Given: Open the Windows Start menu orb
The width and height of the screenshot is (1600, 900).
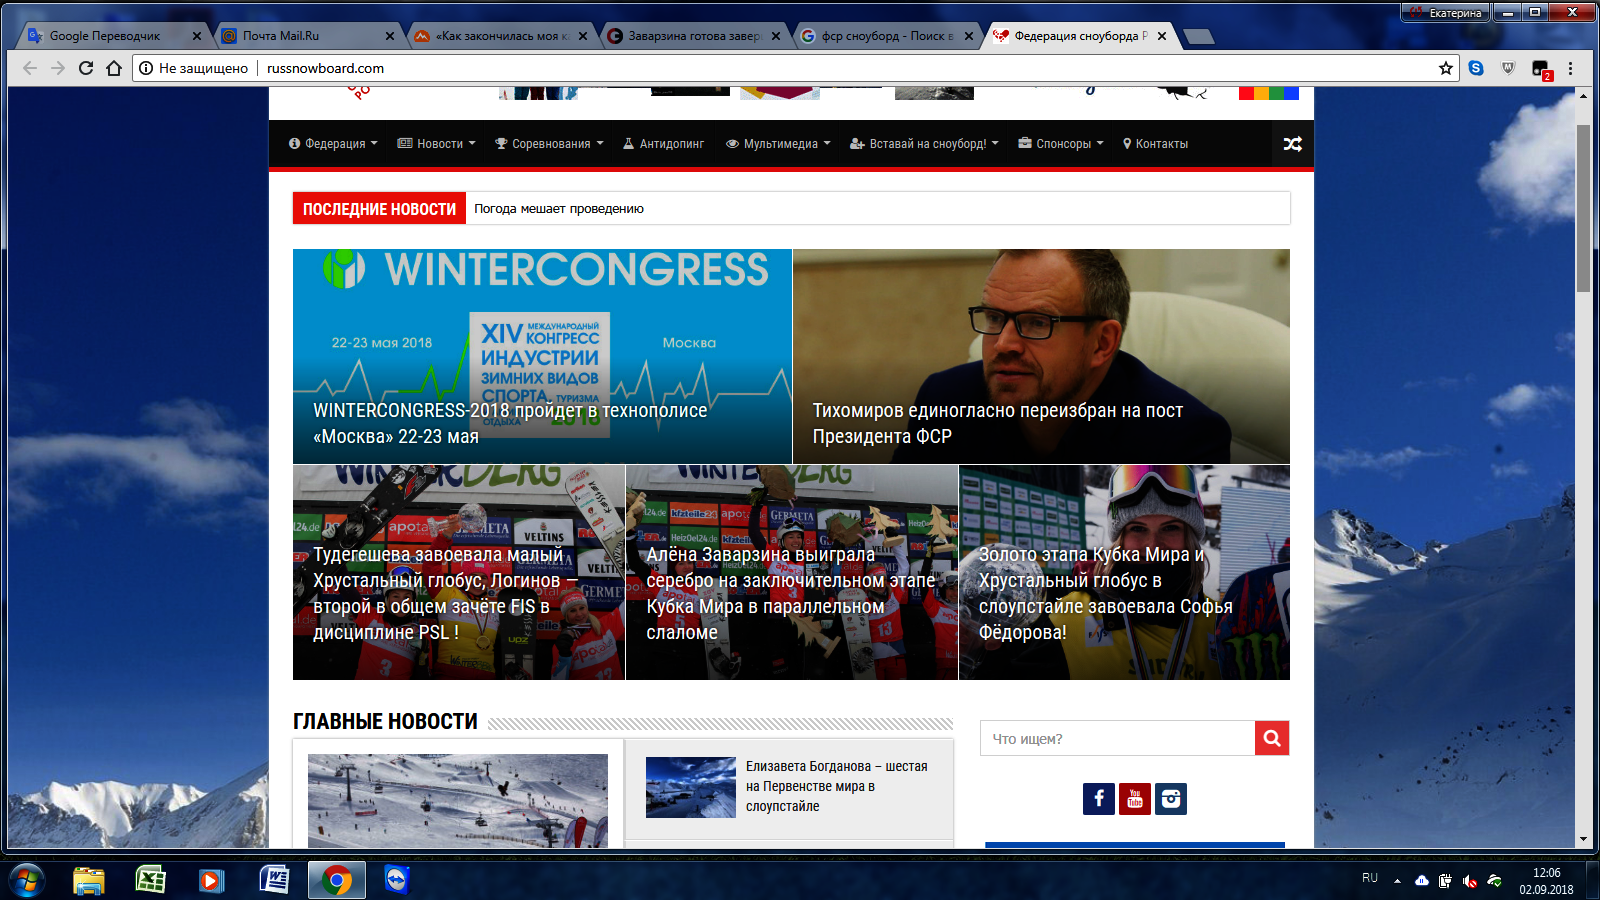Looking at the screenshot, I should [27, 880].
